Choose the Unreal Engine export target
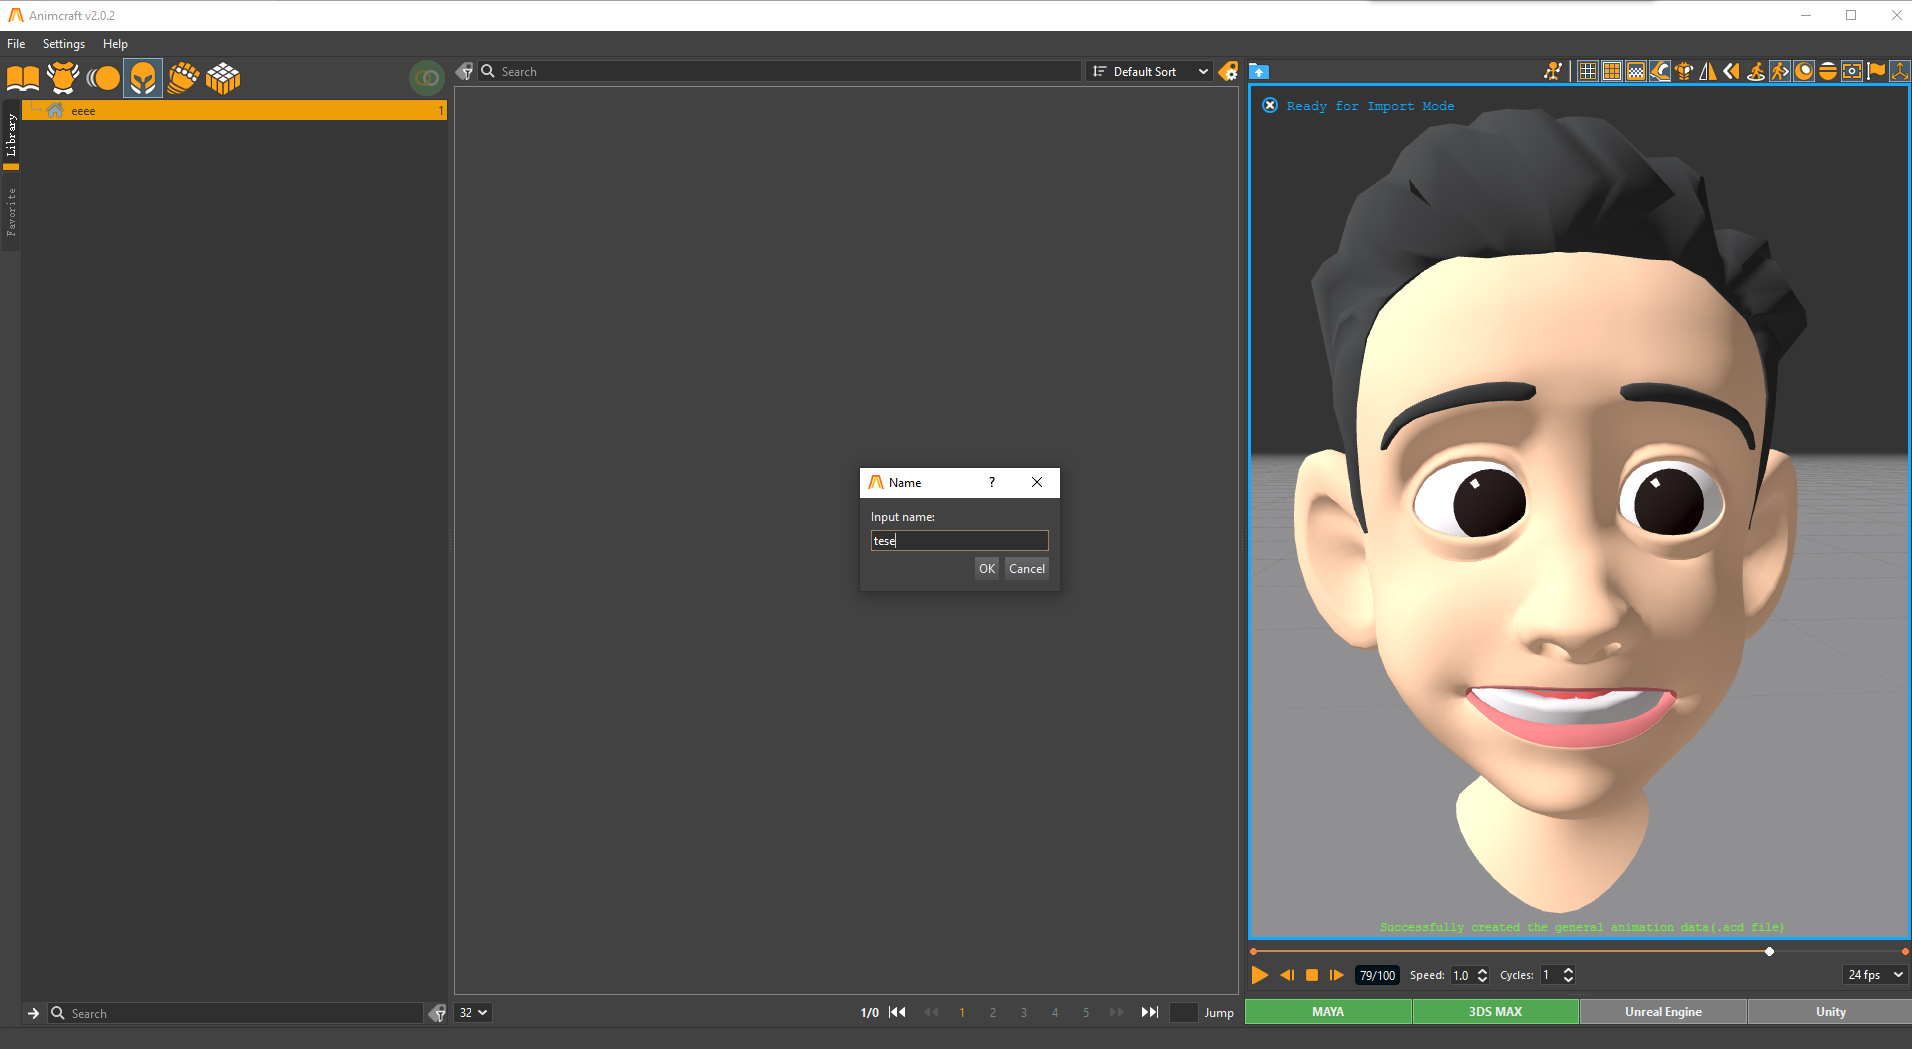The image size is (1912, 1049). [1663, 1012]
